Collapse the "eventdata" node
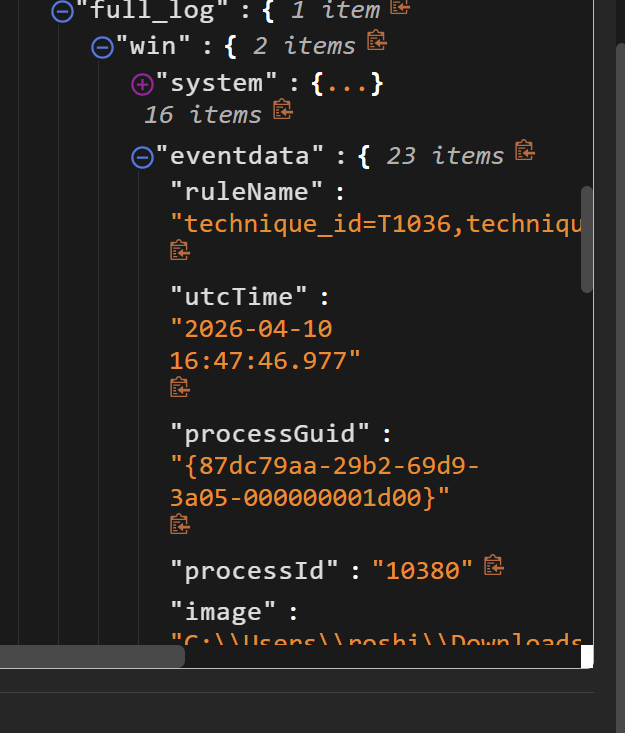The image size is (625, 733). coord(143,157)
